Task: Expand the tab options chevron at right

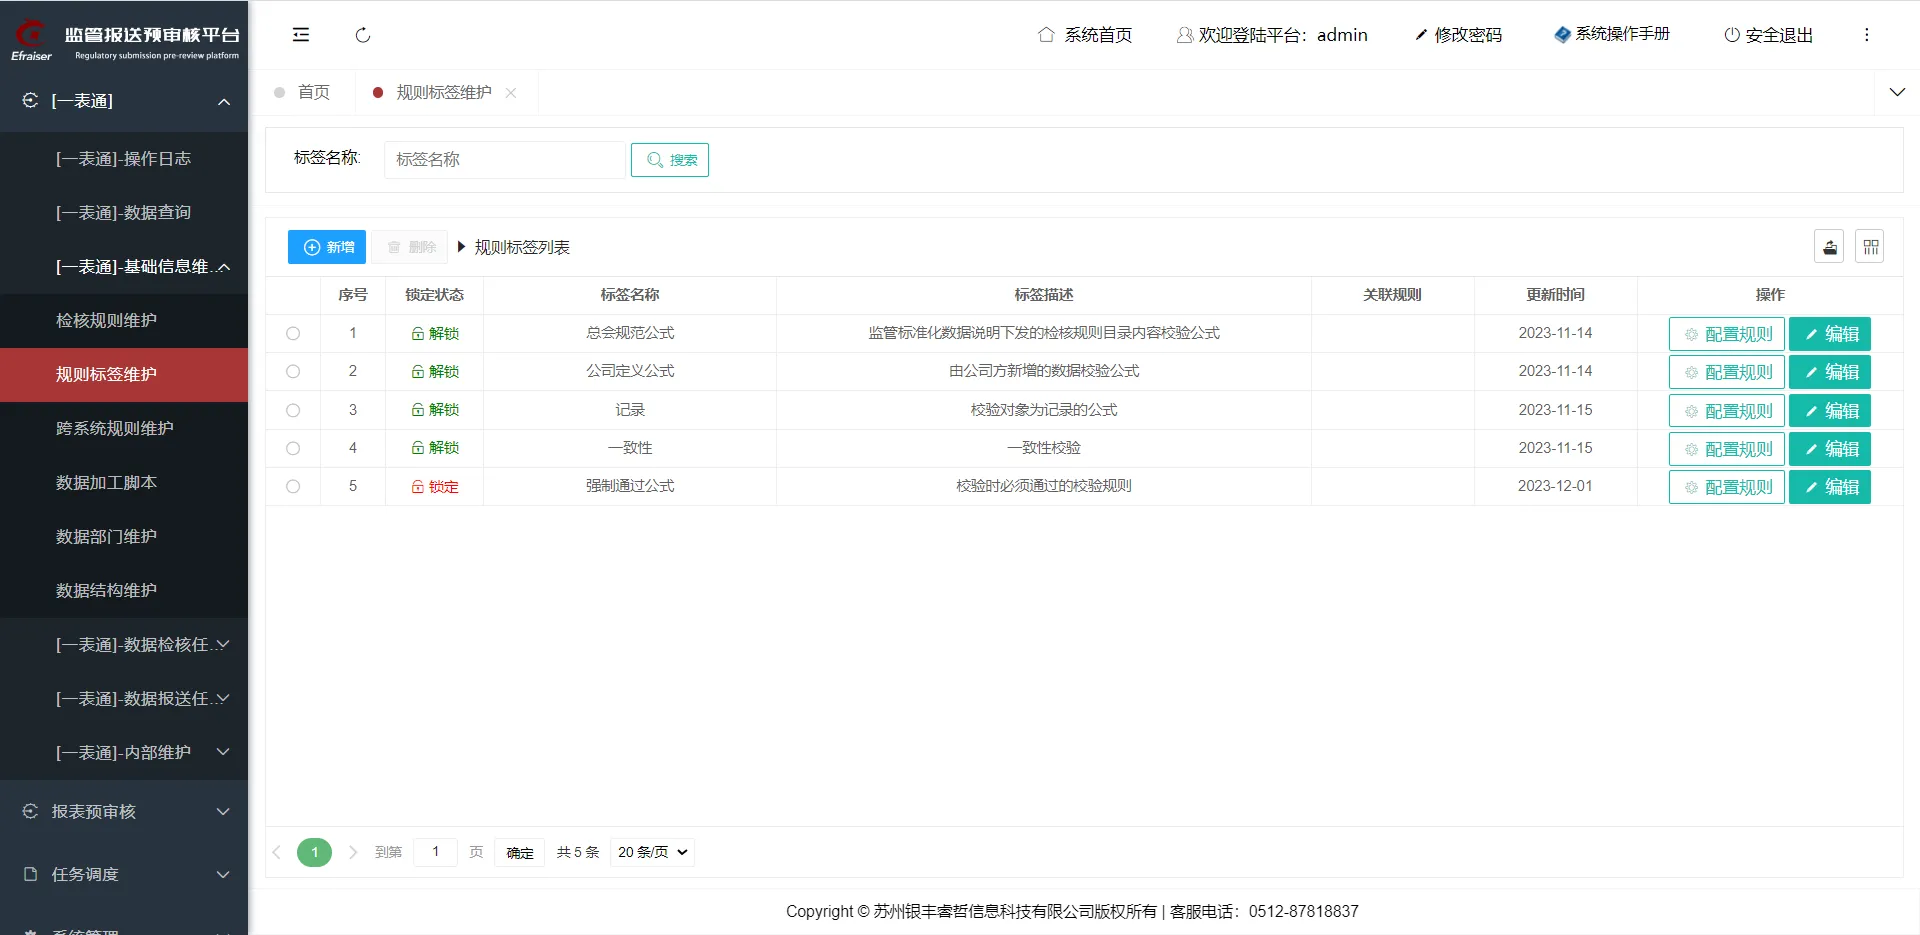Action: tap(1896, 92)
